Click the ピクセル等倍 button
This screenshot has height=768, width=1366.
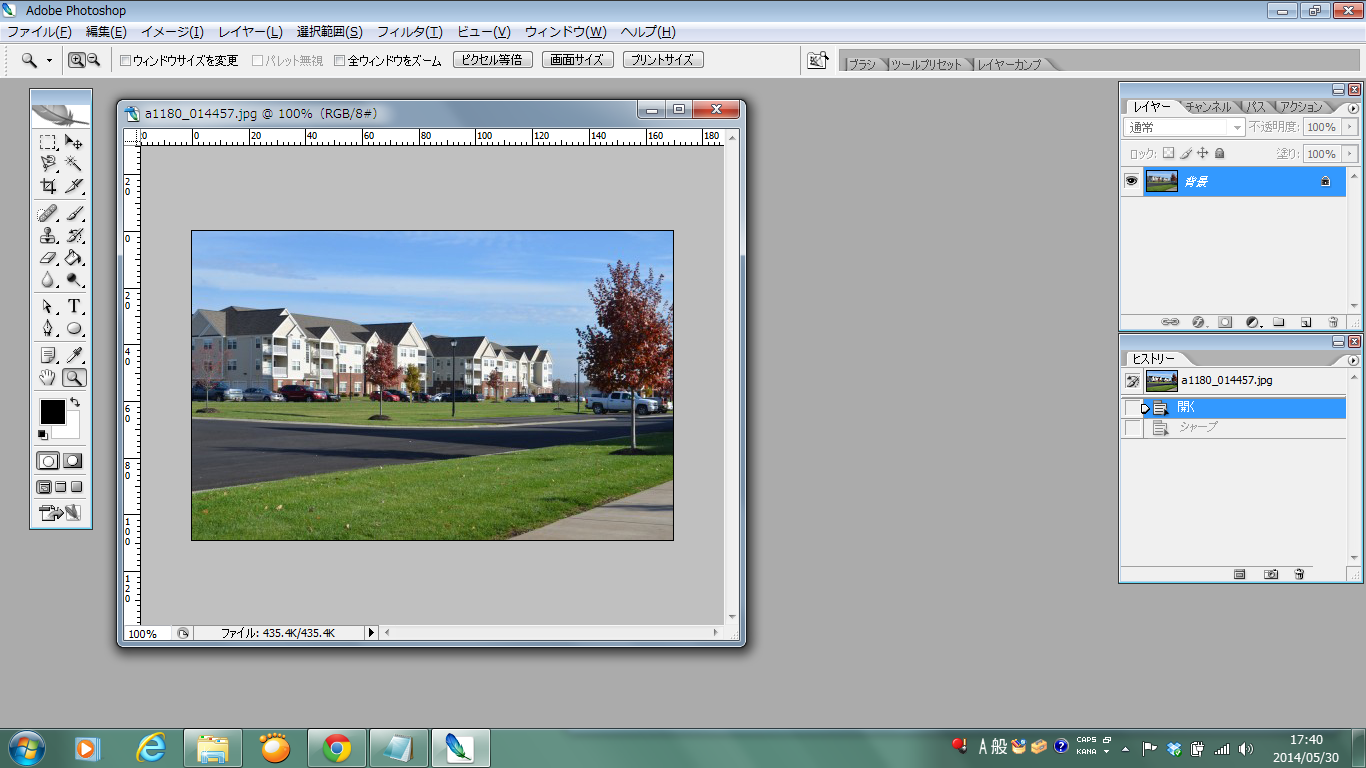[x=492, y=60]
